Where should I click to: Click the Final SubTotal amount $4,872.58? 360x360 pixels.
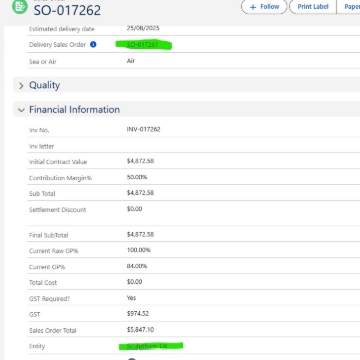click(140, 235)
